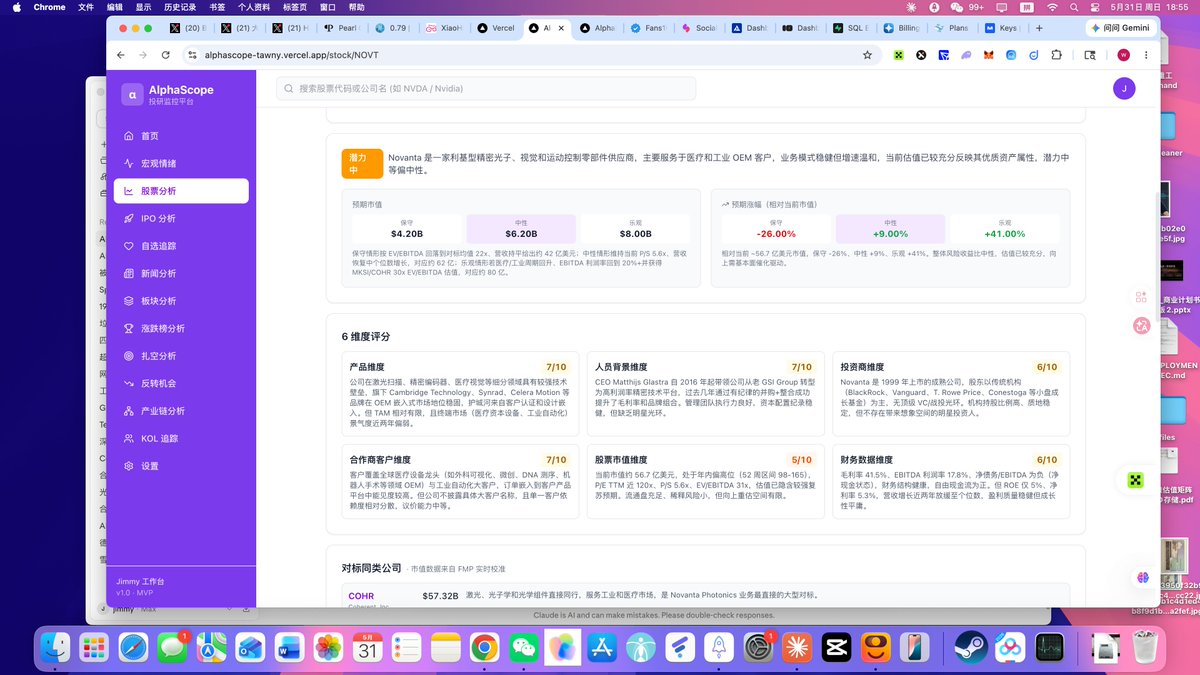1200x675 pixels.
Task: Switch to the Pearl tab
Action: [x=343, y=28]
